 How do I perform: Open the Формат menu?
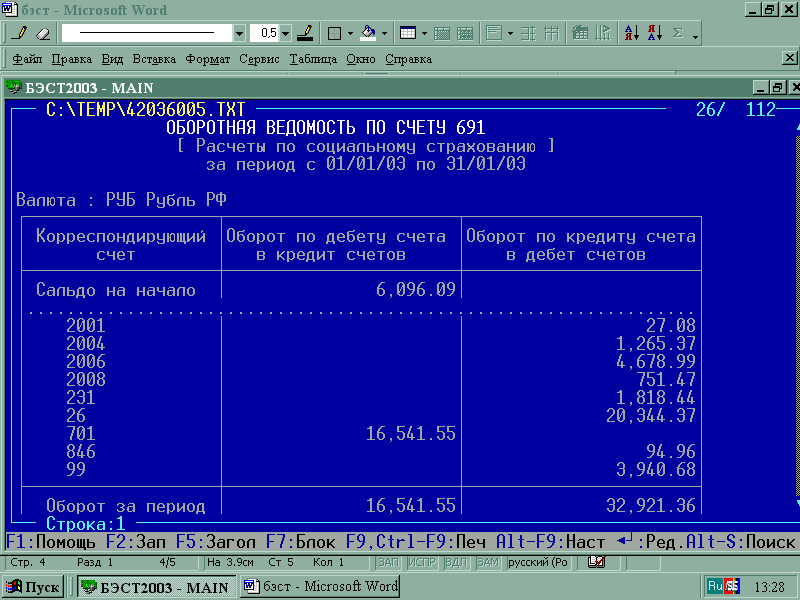(208, 59)
